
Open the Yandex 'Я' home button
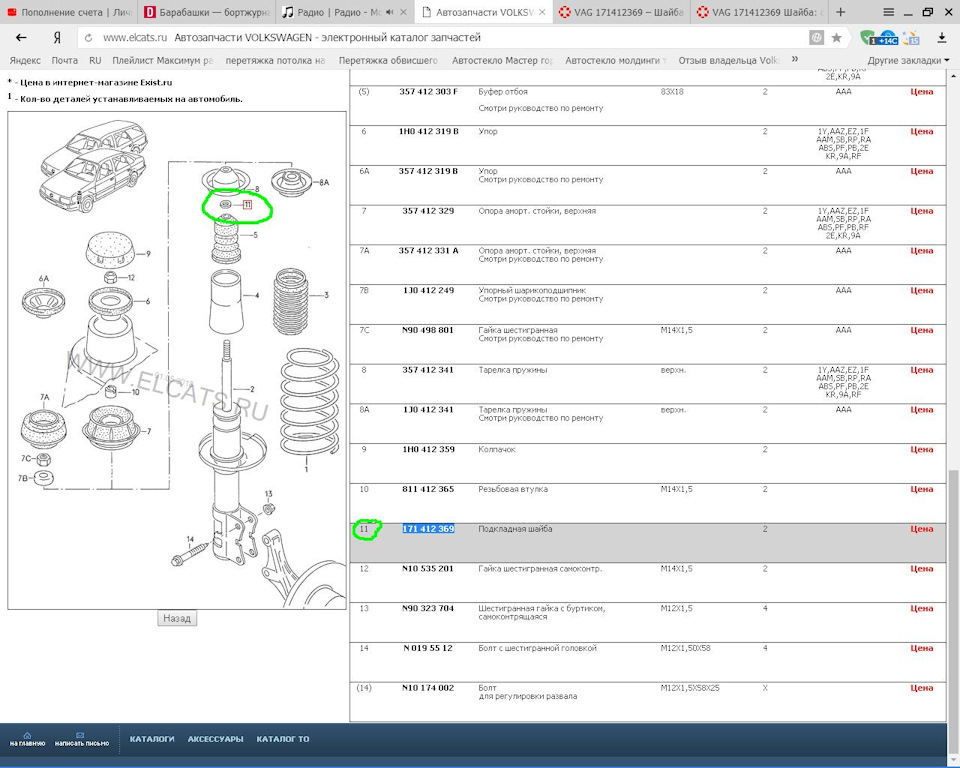[x=57, y=37]
